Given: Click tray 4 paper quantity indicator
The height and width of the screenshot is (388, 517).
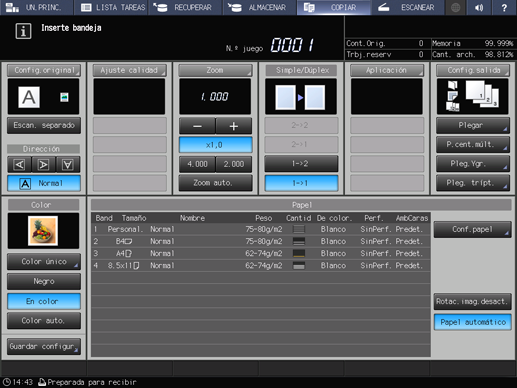Looking at the screenshot, I should click(299, 266).
